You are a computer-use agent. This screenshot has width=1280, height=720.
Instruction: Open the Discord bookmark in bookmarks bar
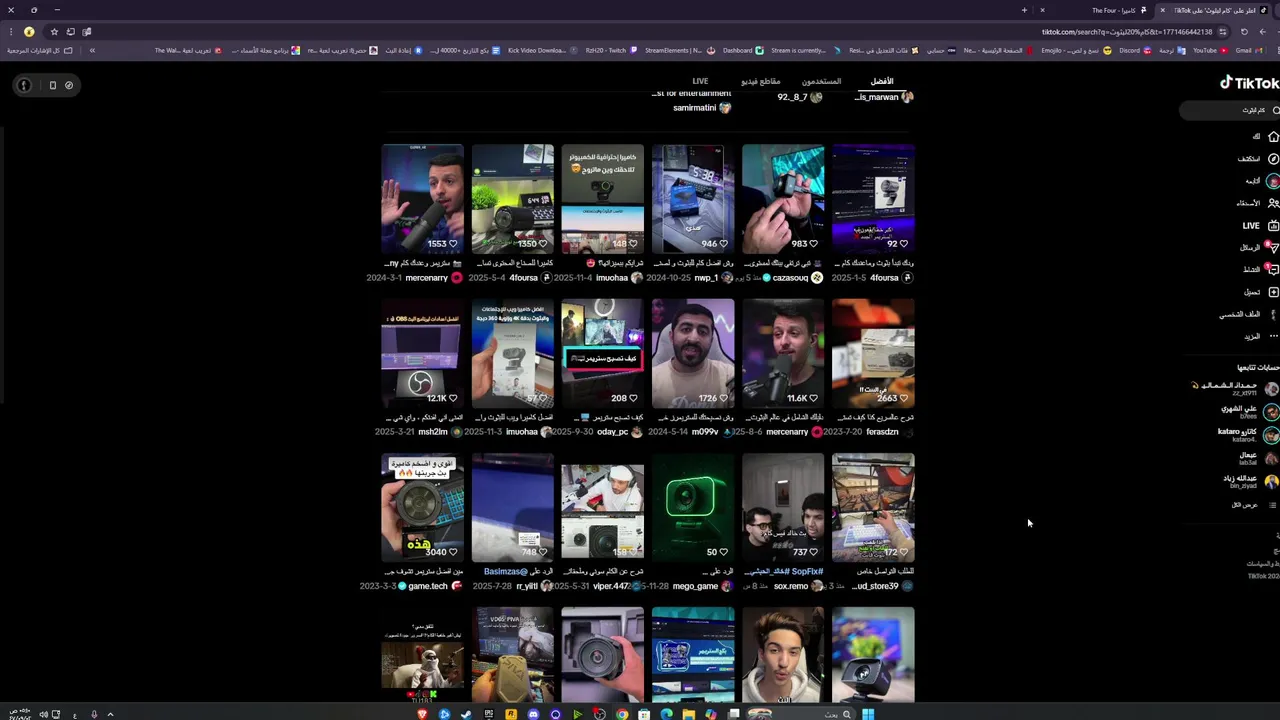pos(1134,50)
